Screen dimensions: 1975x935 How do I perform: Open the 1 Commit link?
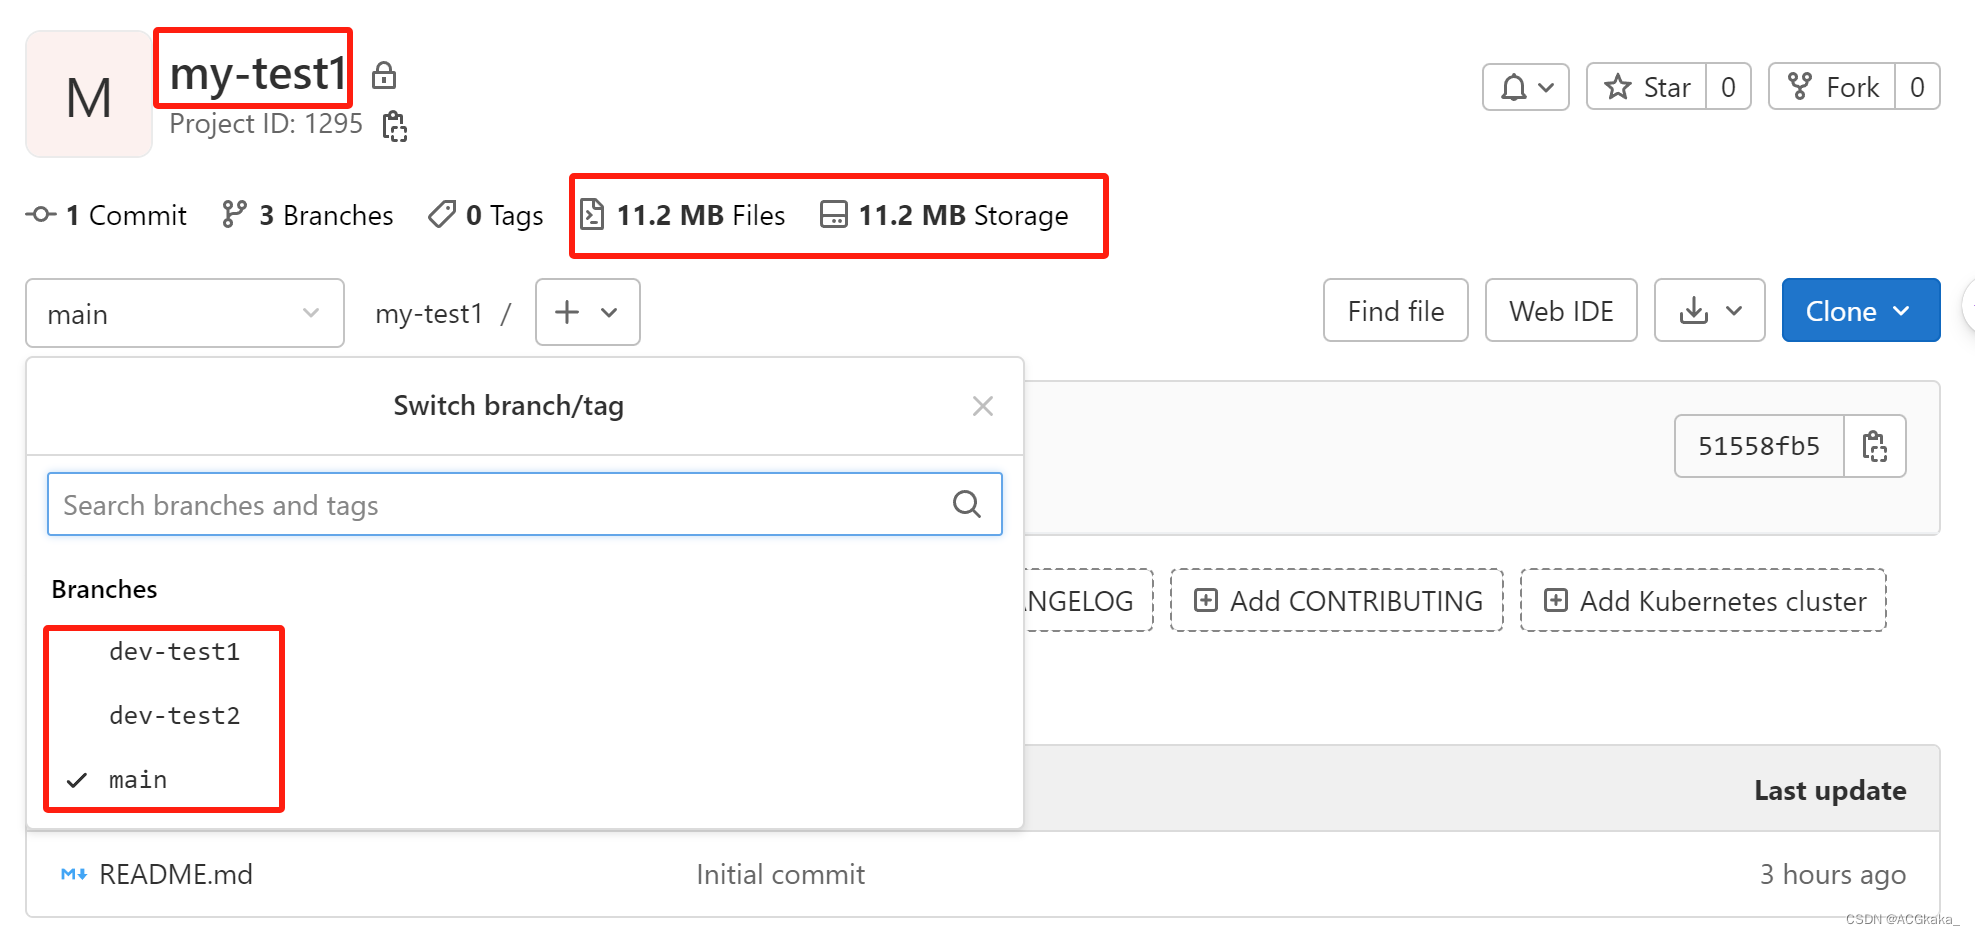107,215
